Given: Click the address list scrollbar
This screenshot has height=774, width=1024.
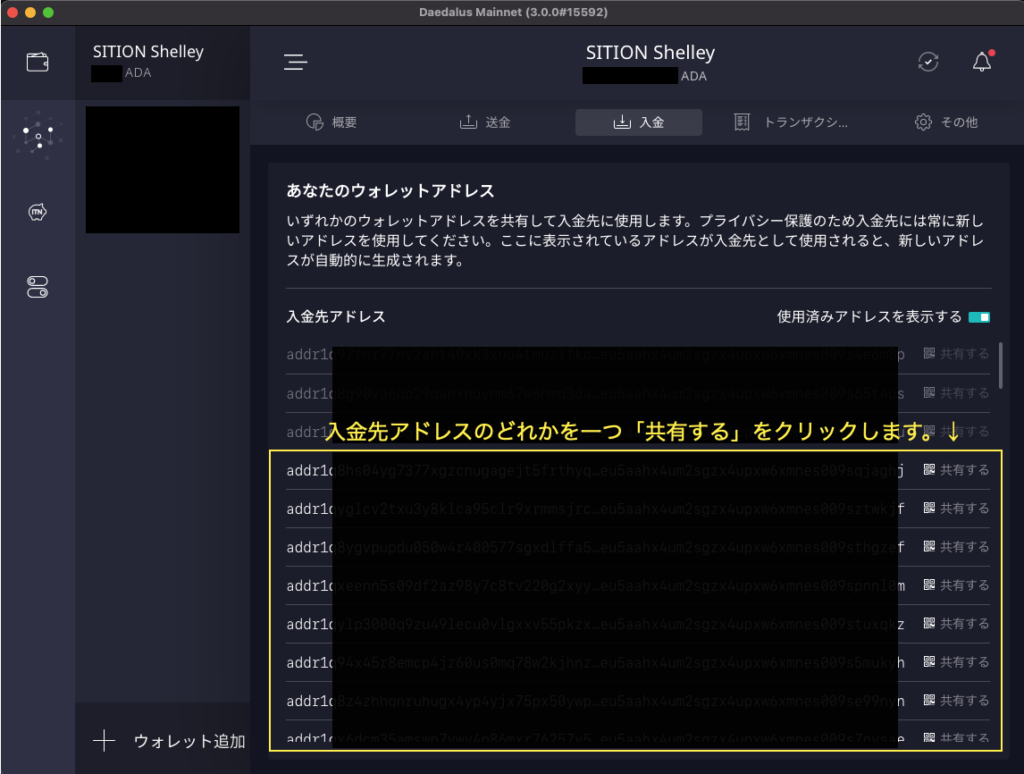Looking at the screenshot, I should point(1001,365).
